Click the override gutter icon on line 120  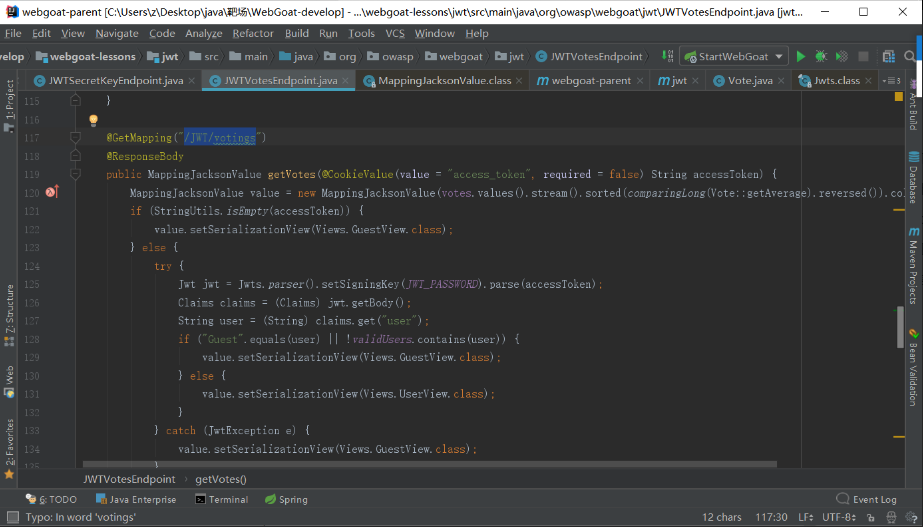(x=52, y=192)
